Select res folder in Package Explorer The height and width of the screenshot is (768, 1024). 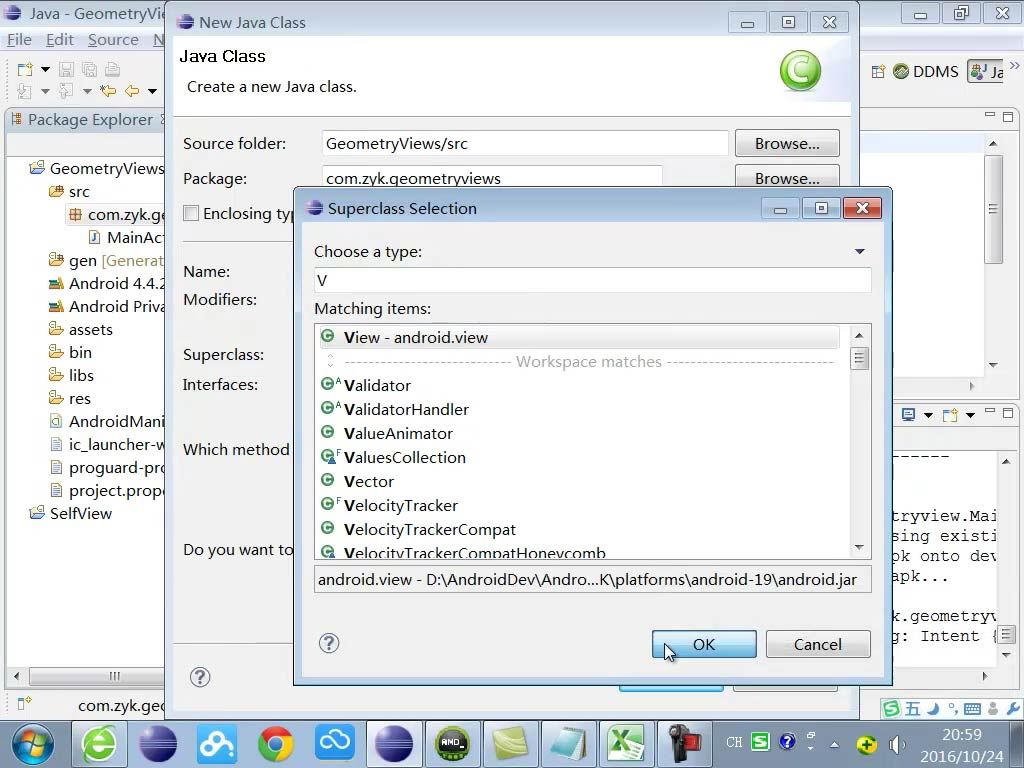(x=69, y=398)
